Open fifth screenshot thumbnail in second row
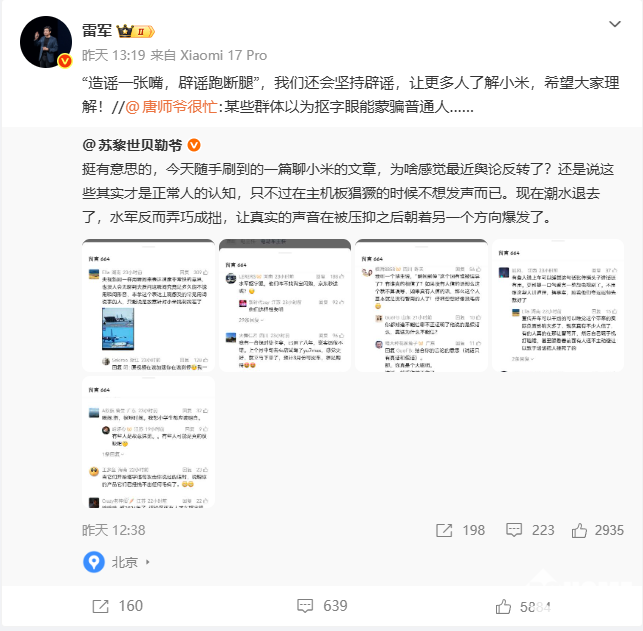This screenshot has height=631, width=643. pos(148,442)
